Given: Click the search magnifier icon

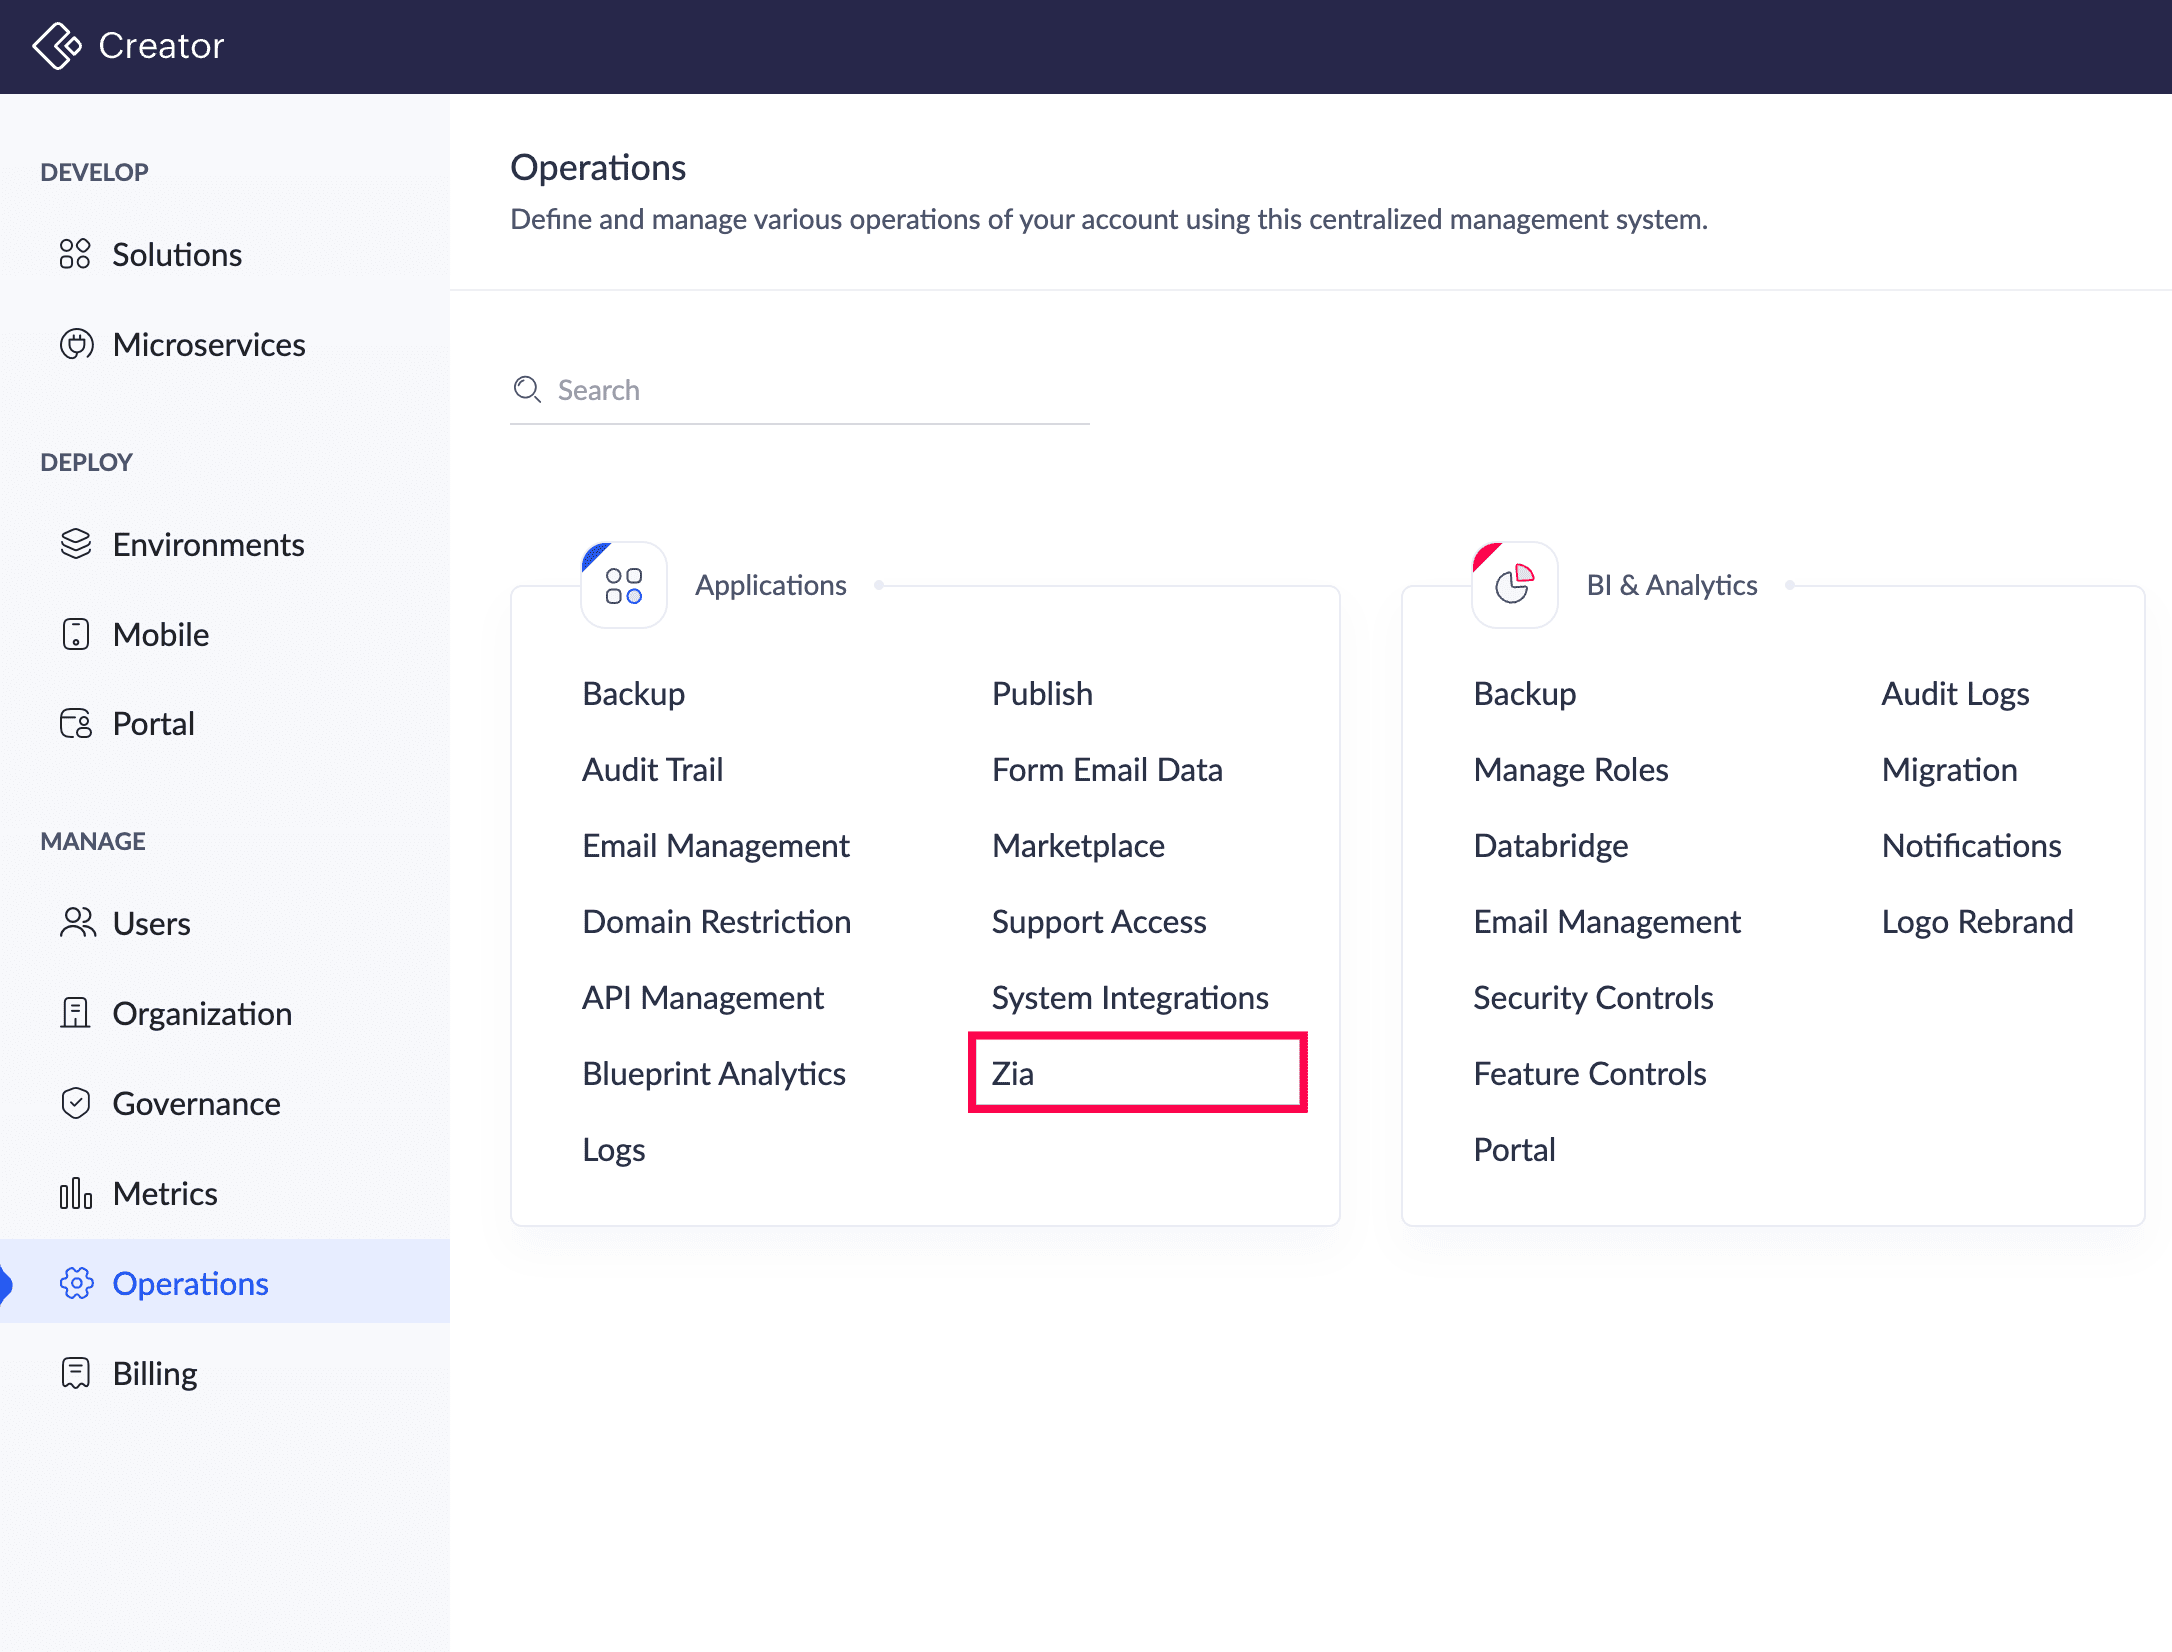Looking at the screenshot, I should [527, 389].
